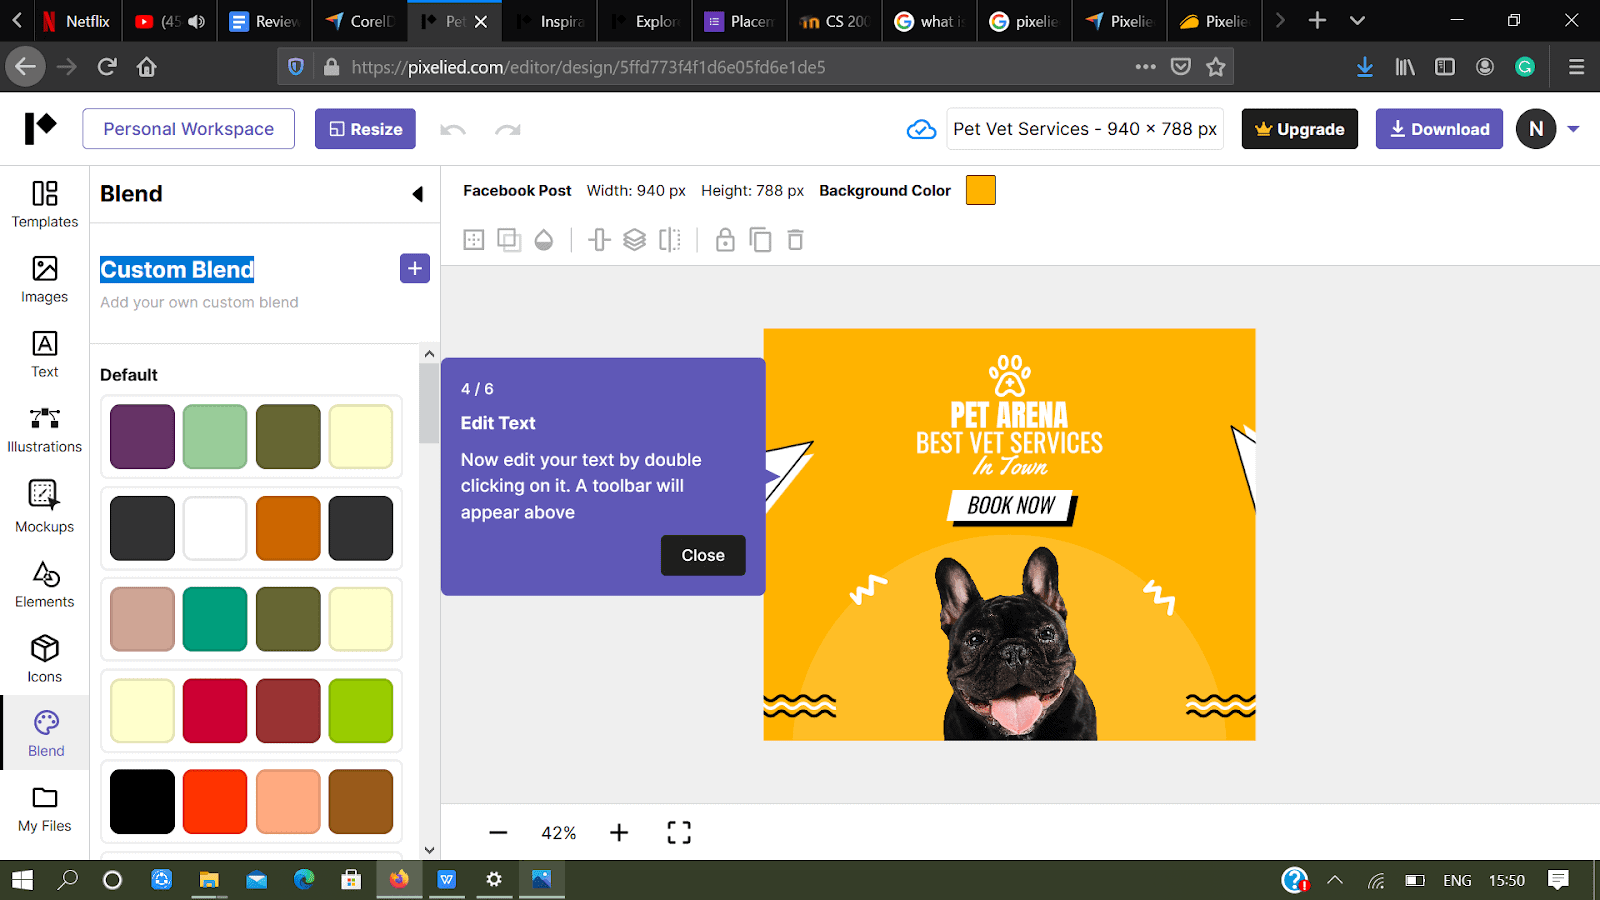Bookmark this page with star icon

[1216, 67]
